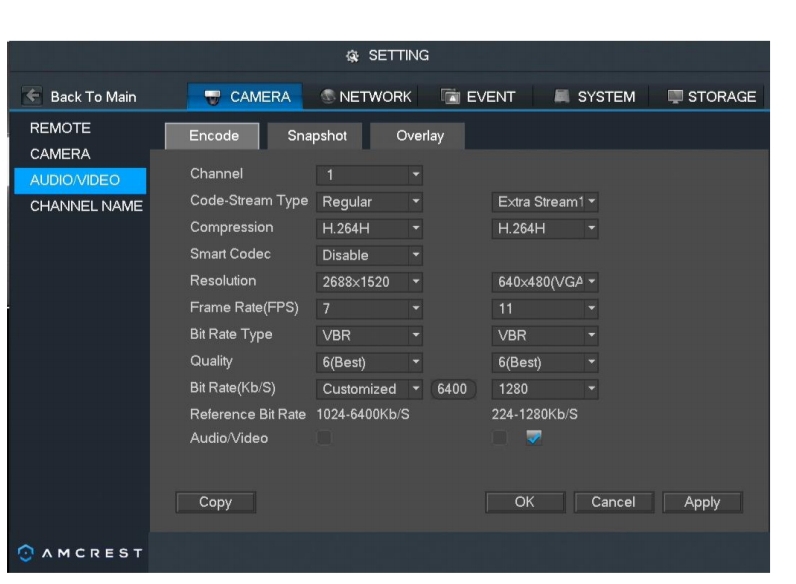Open the NETWORK settings tab
Image resolution: width=796 pixels, height=584 pixels.
click(366, 96)
